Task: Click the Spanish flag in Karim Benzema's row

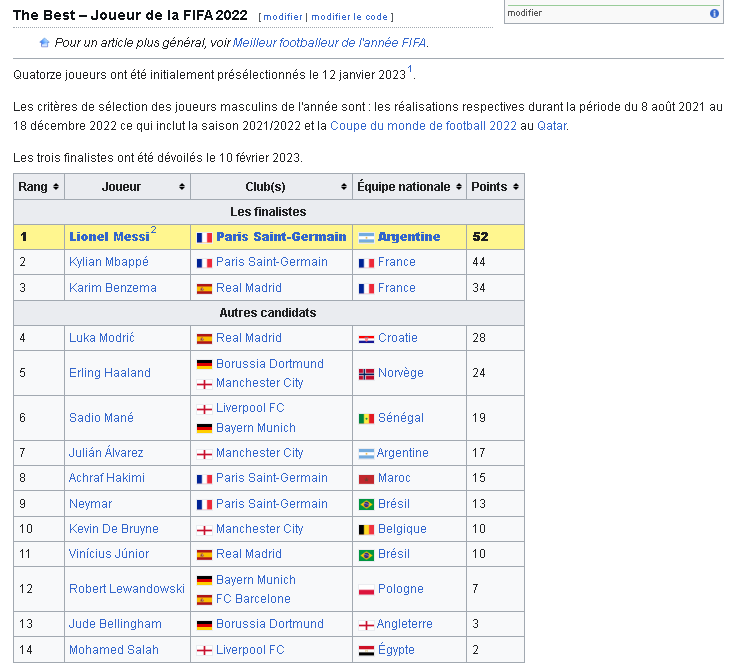Action: pos(204,289)
